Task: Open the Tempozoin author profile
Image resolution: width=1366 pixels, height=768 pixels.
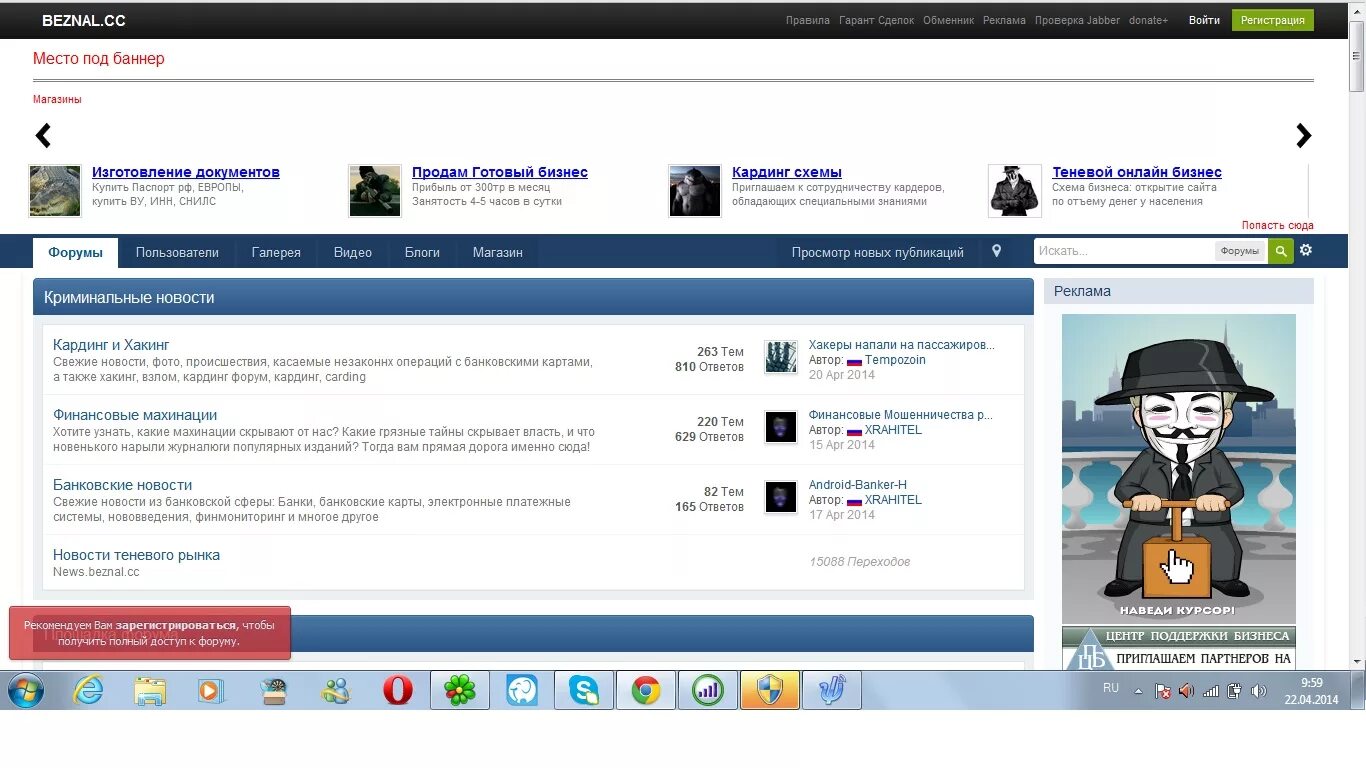Action: tap(895, 360)
